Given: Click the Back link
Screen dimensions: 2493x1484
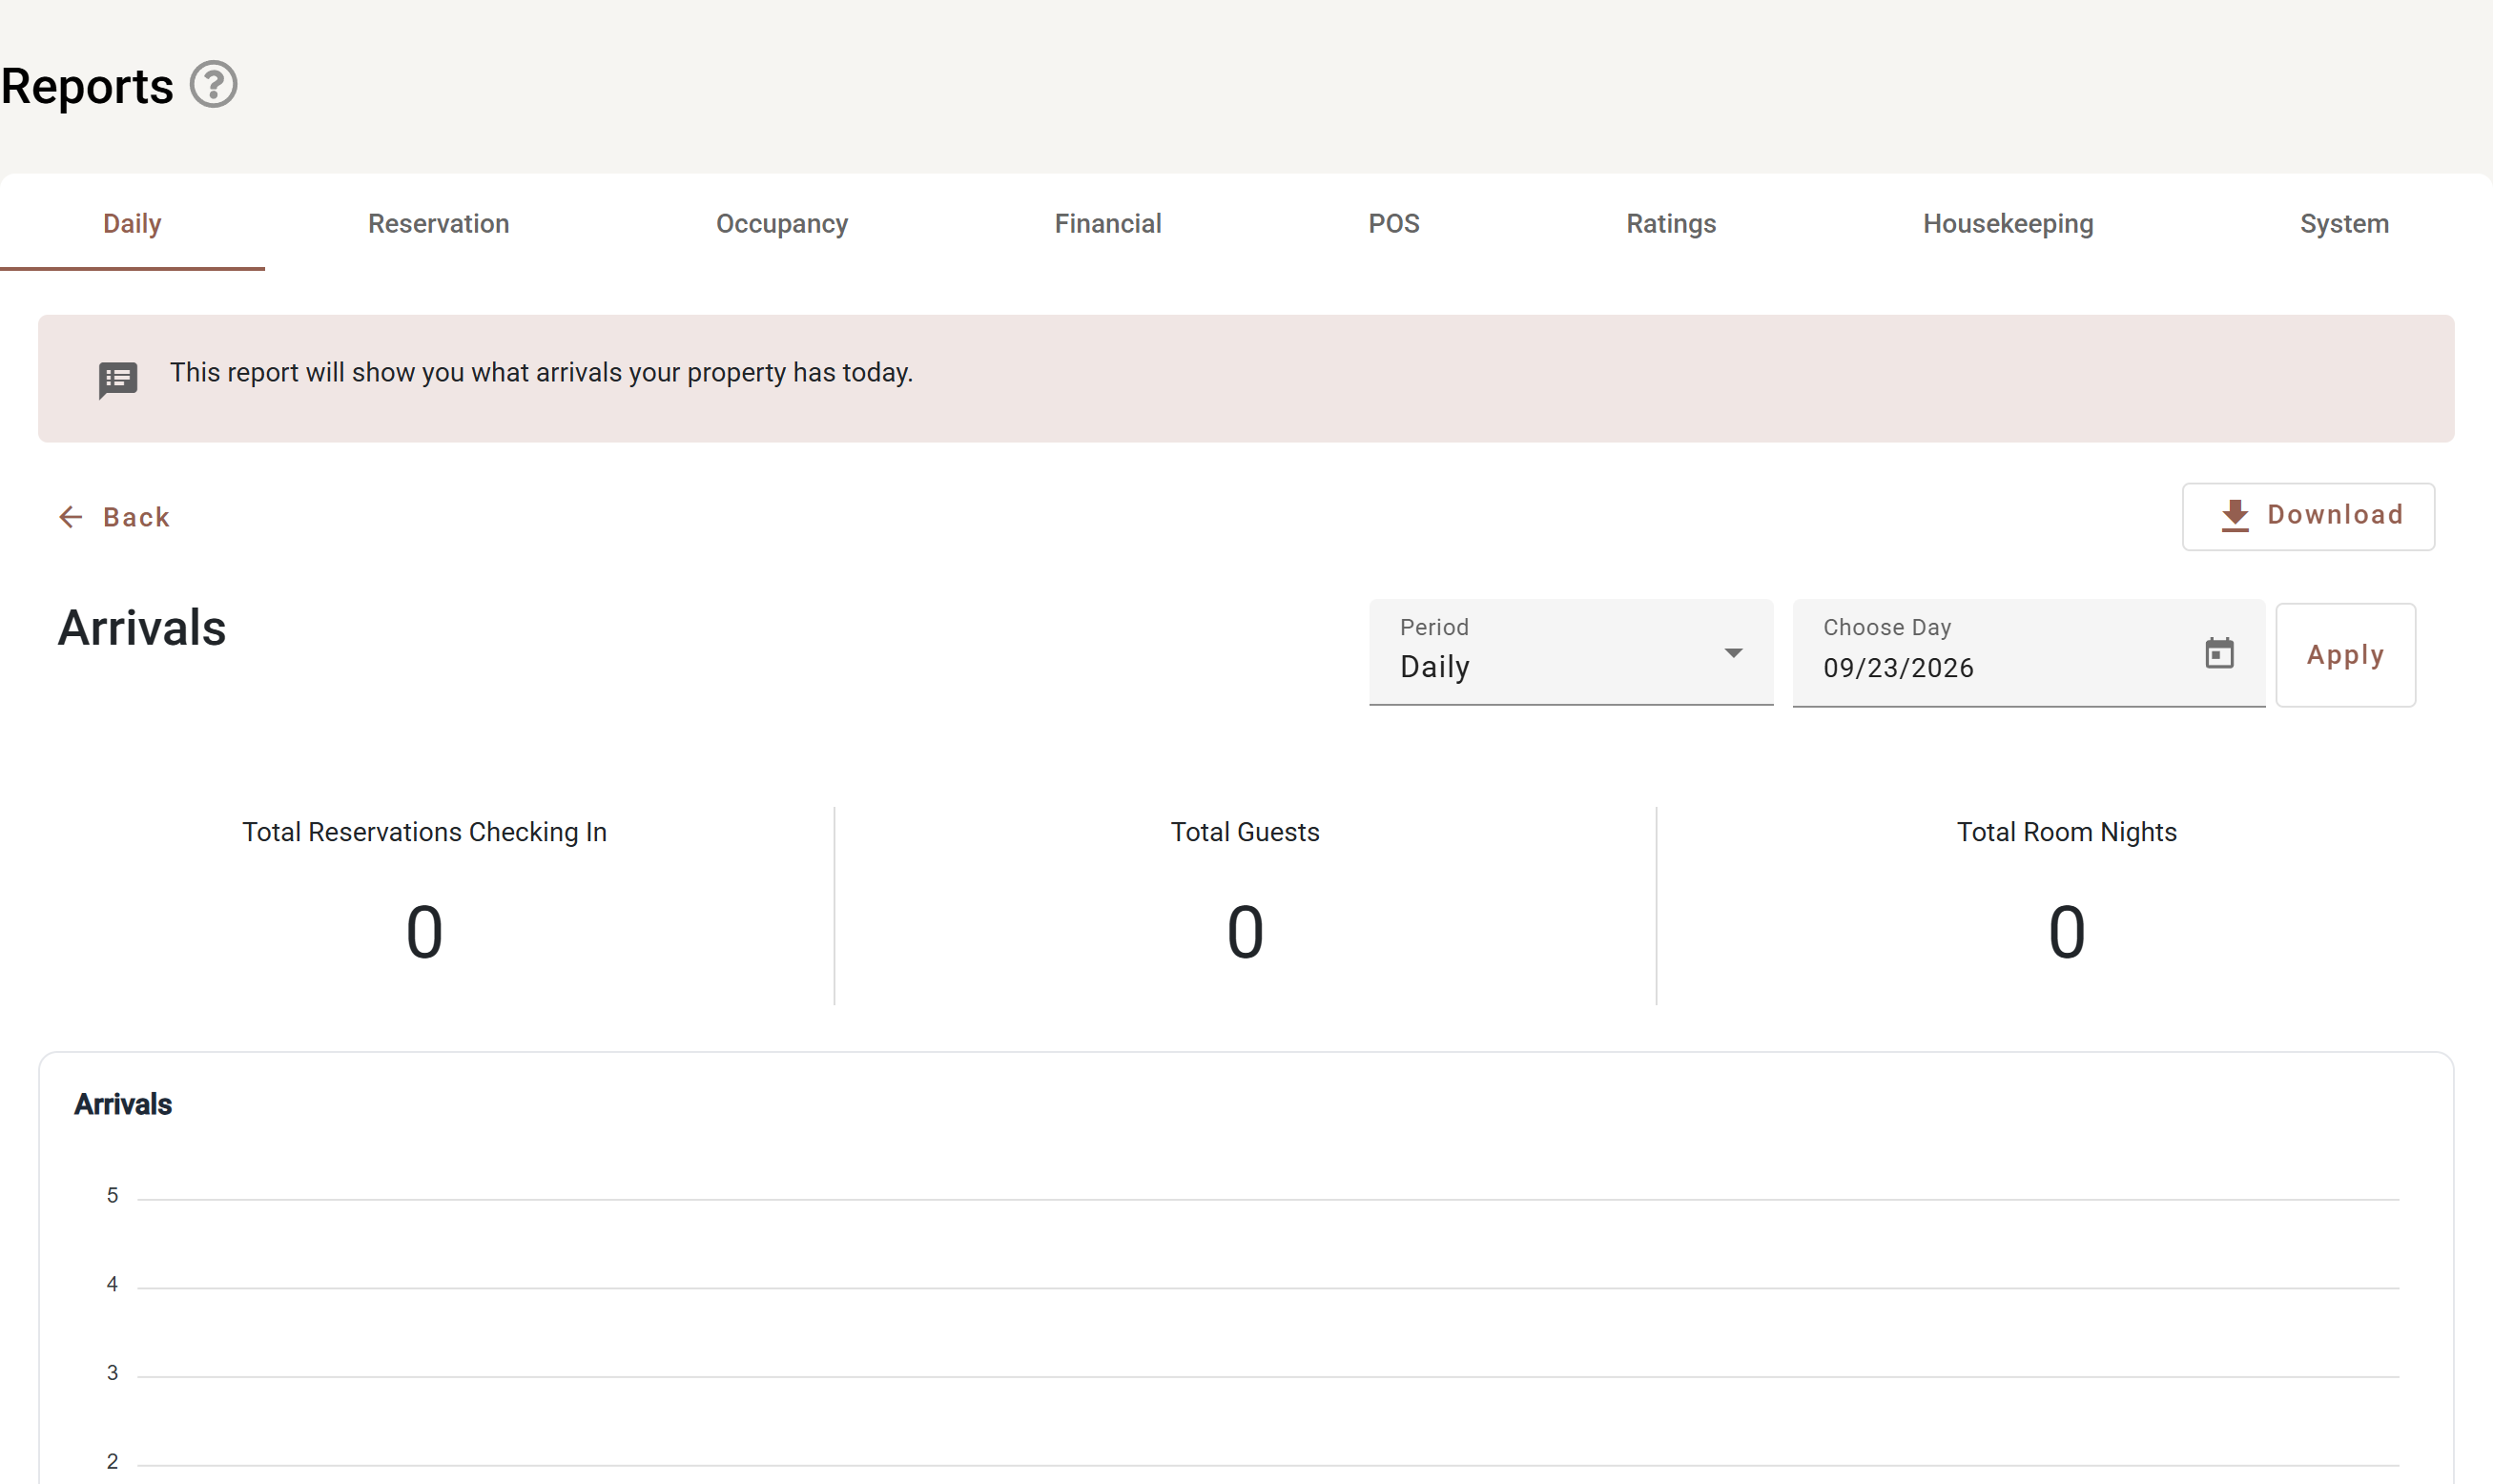Looking at the screenshot, I should (x=114, y=517).
